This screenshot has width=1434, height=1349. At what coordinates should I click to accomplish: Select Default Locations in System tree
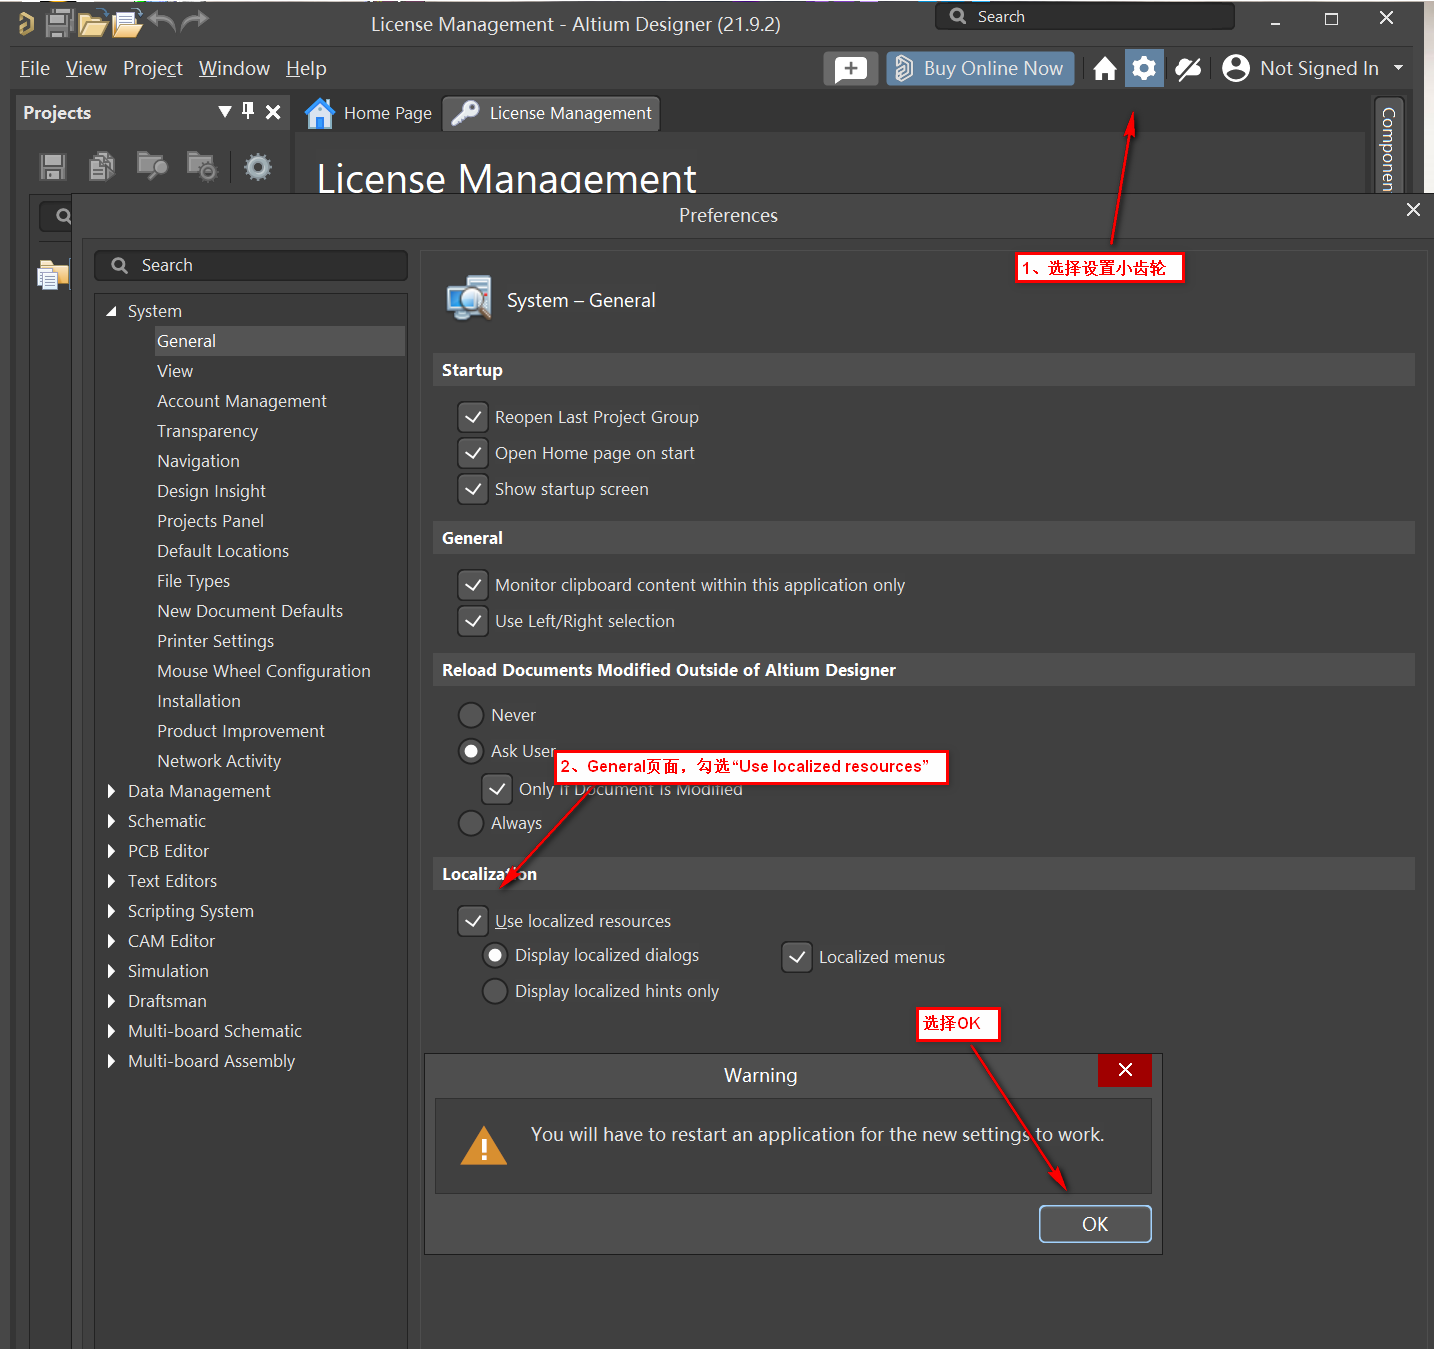coord(223,551)
